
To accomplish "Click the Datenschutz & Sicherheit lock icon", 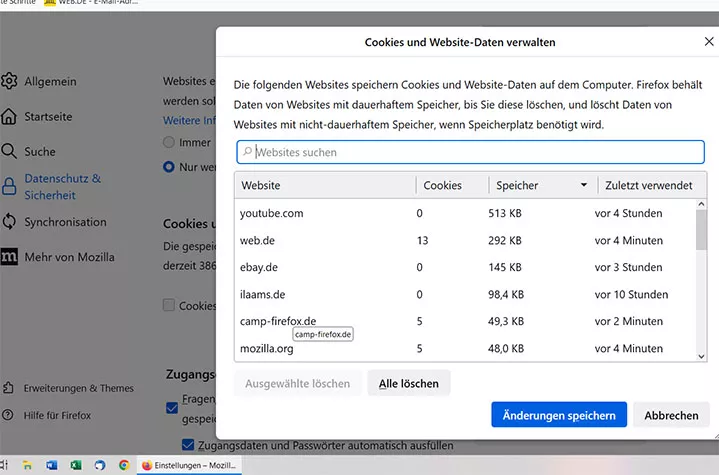I will pyautogui.click(x=9, y=187).
